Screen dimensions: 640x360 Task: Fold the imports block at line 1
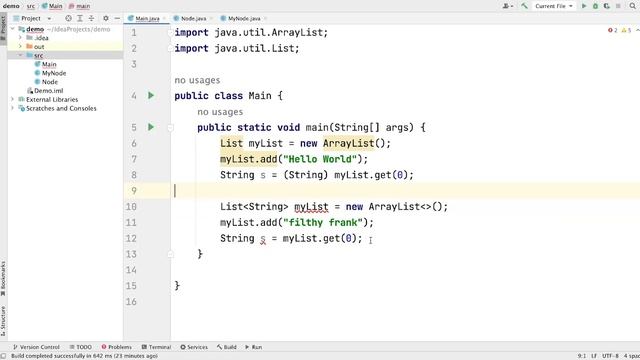[171, 33]
